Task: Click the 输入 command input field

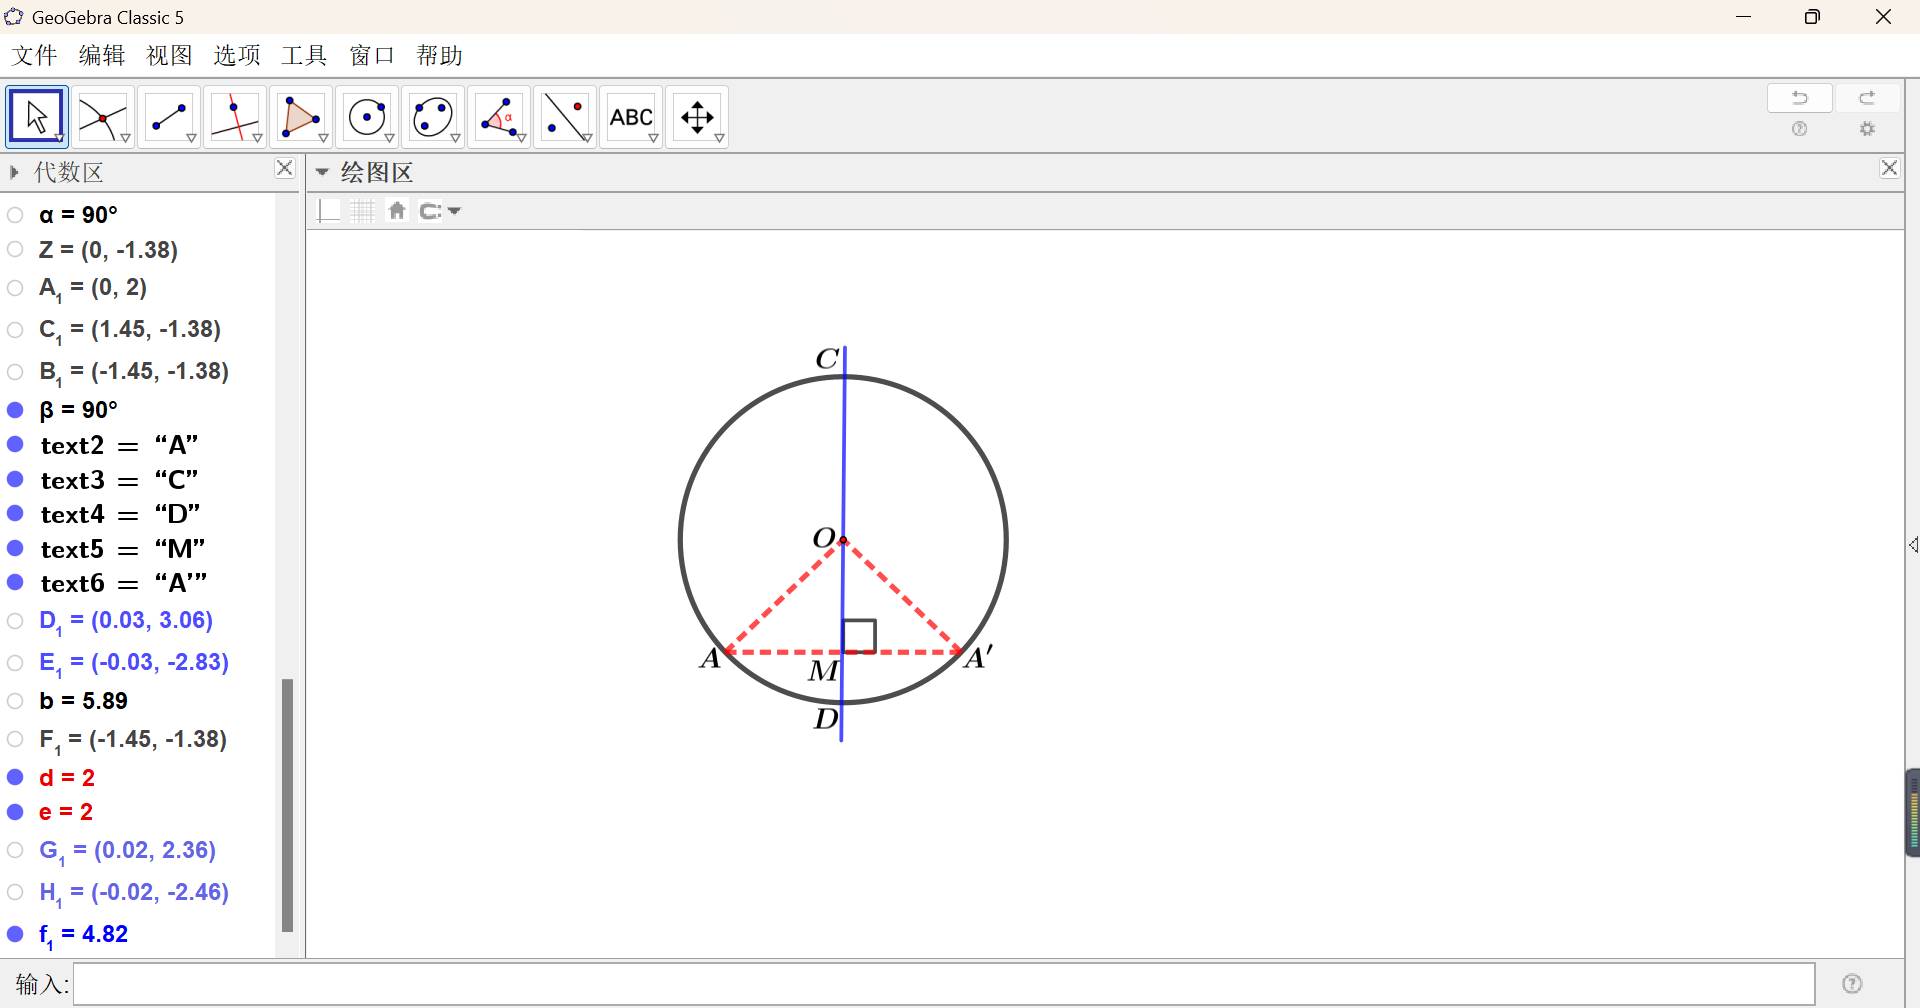Action: pyautogui.click(x=943, y=984)
